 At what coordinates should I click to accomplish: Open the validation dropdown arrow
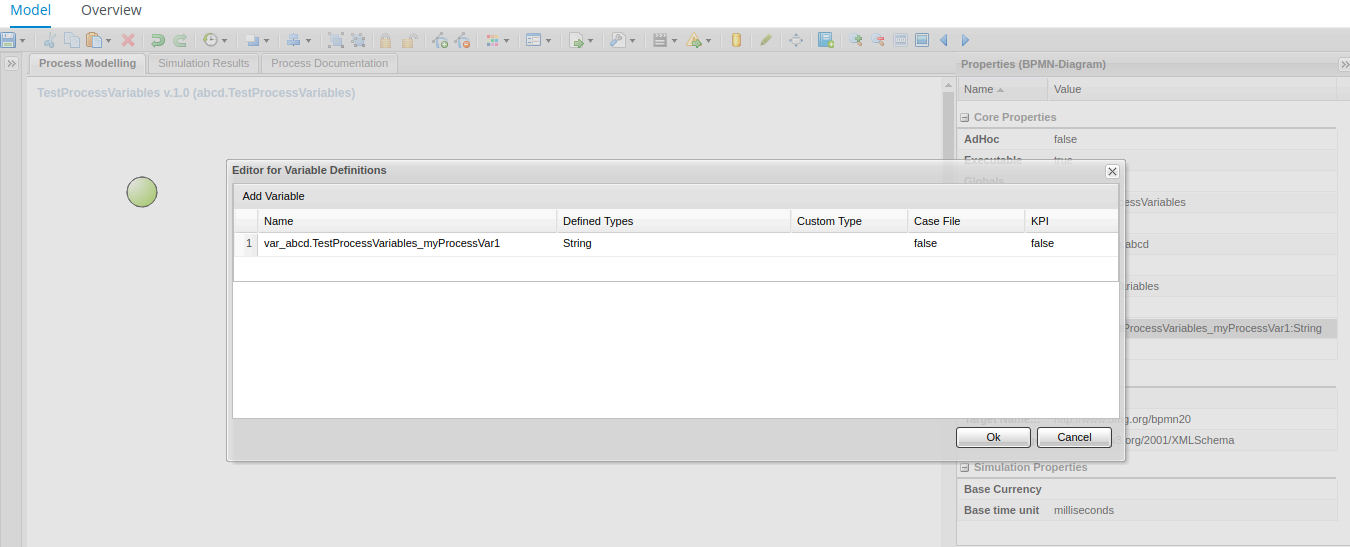pos(708,41)
